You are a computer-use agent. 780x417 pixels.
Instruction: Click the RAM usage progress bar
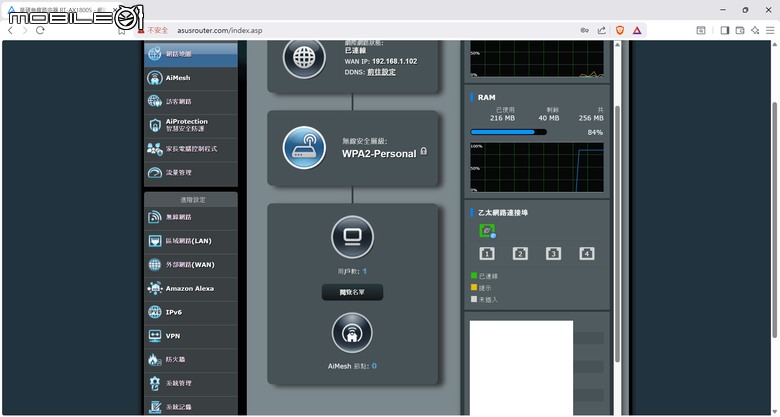pyautogui.click(x=508, y=132)
